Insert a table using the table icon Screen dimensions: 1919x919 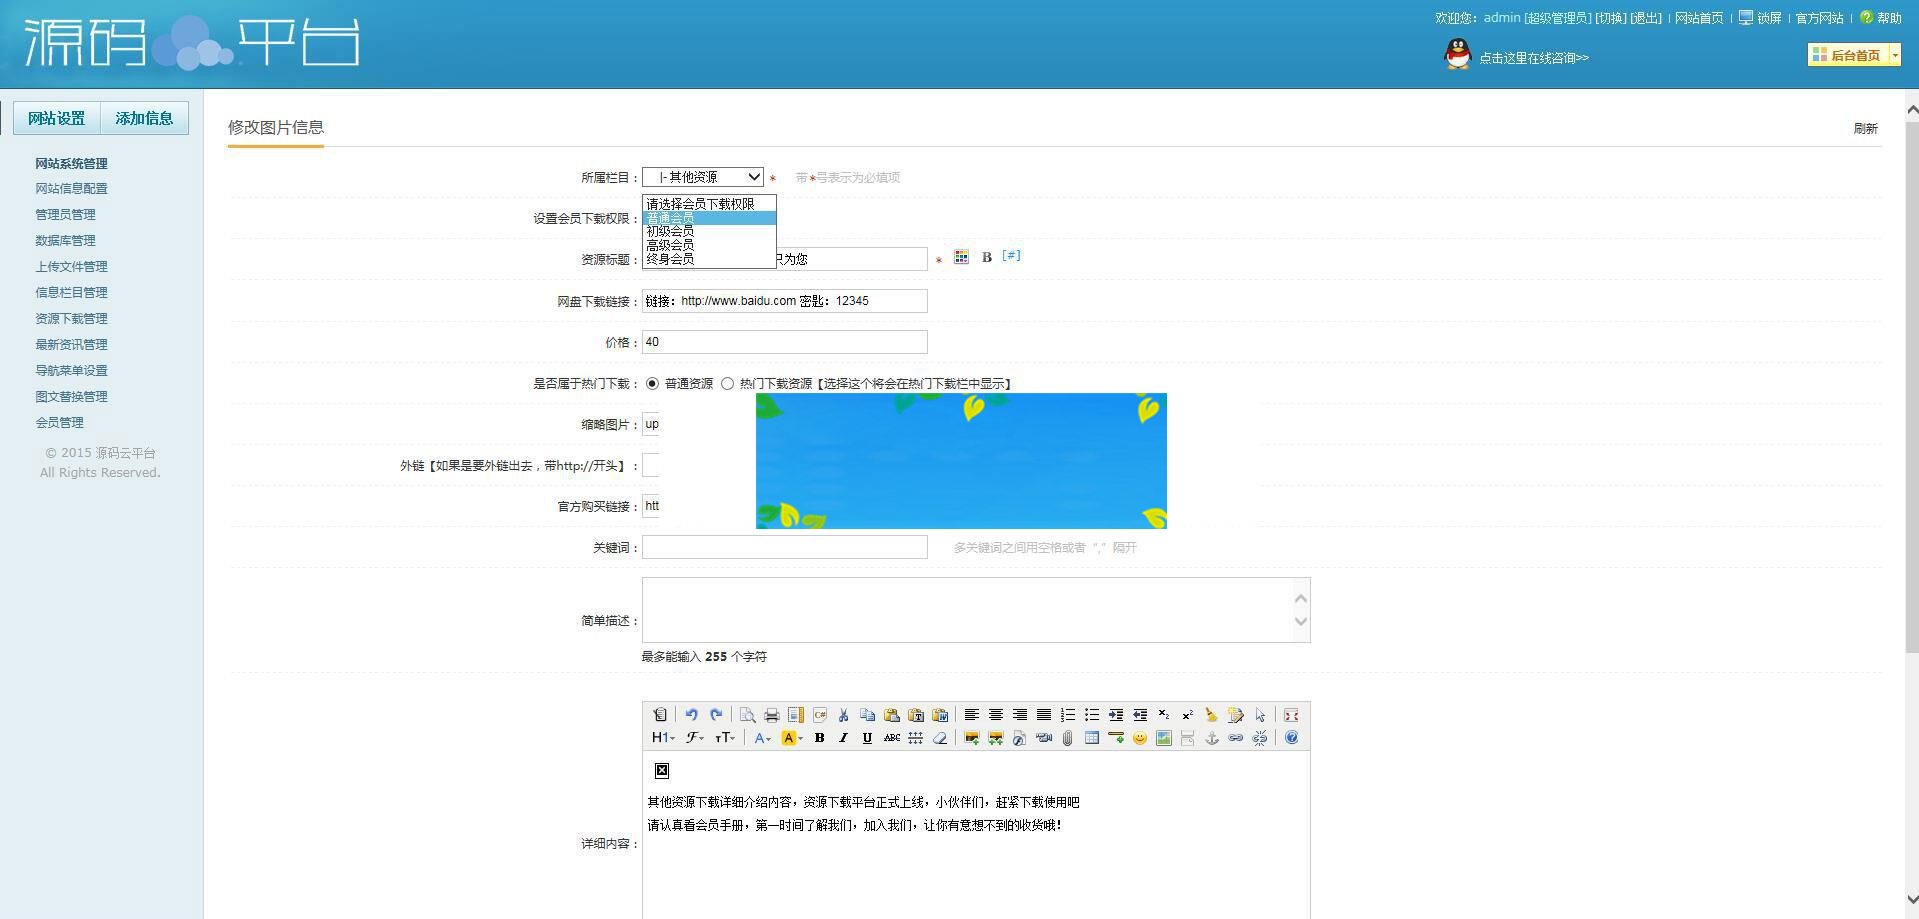tap(1093, 738)
